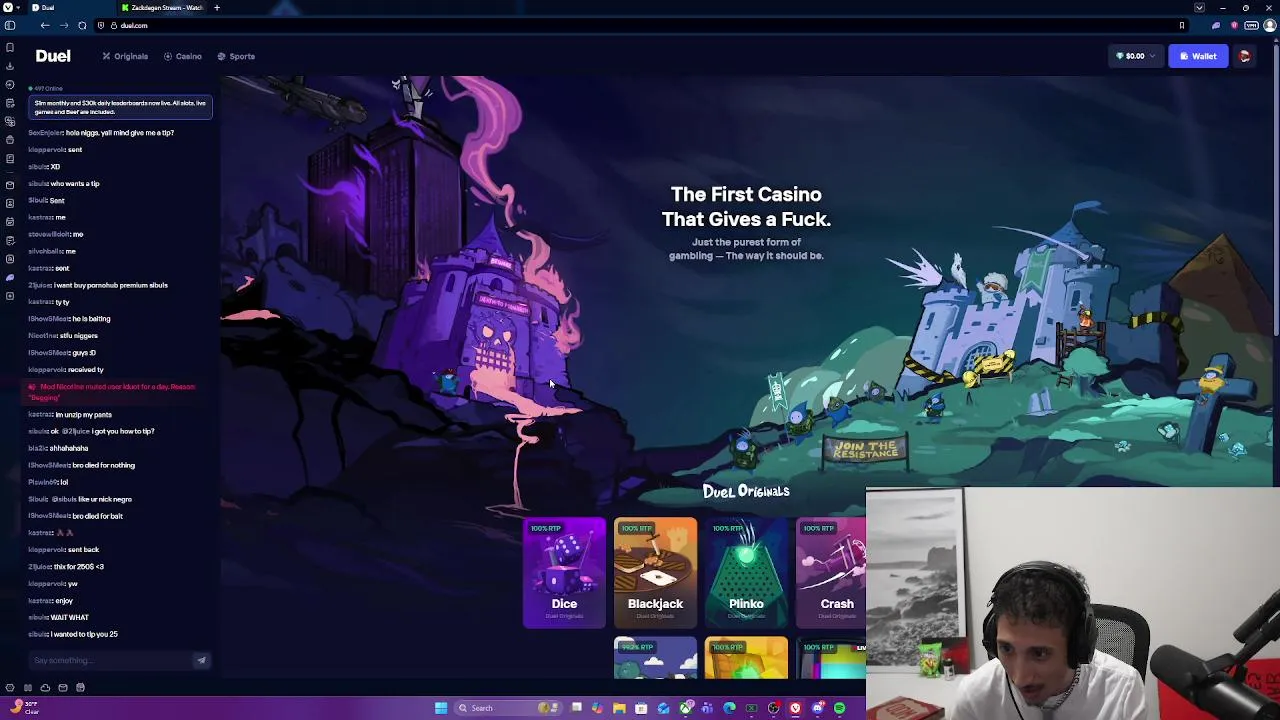
Task: Open the browser notes panel icon
Action: [x=9, y=103]
